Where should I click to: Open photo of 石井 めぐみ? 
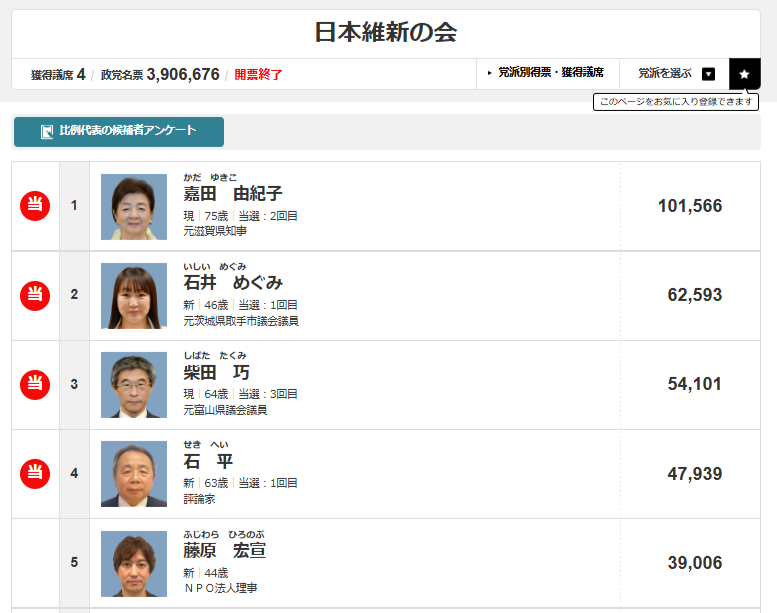coord(134,296)
